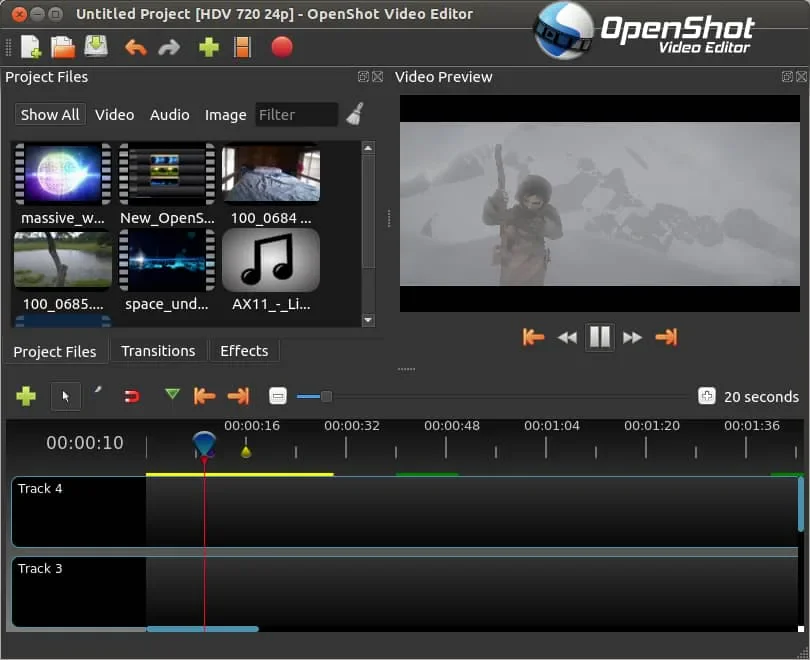Undo the last action
The image size is (810, 660).
(x=136, y=48)
